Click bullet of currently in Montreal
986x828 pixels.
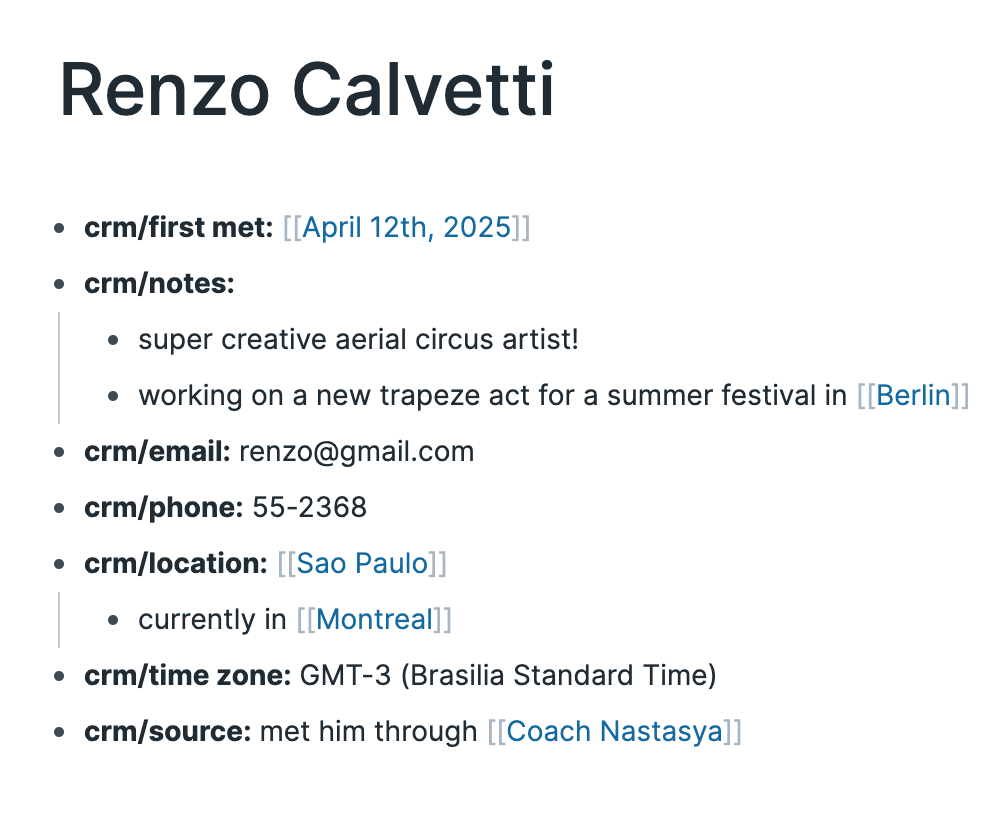point(113,620)
